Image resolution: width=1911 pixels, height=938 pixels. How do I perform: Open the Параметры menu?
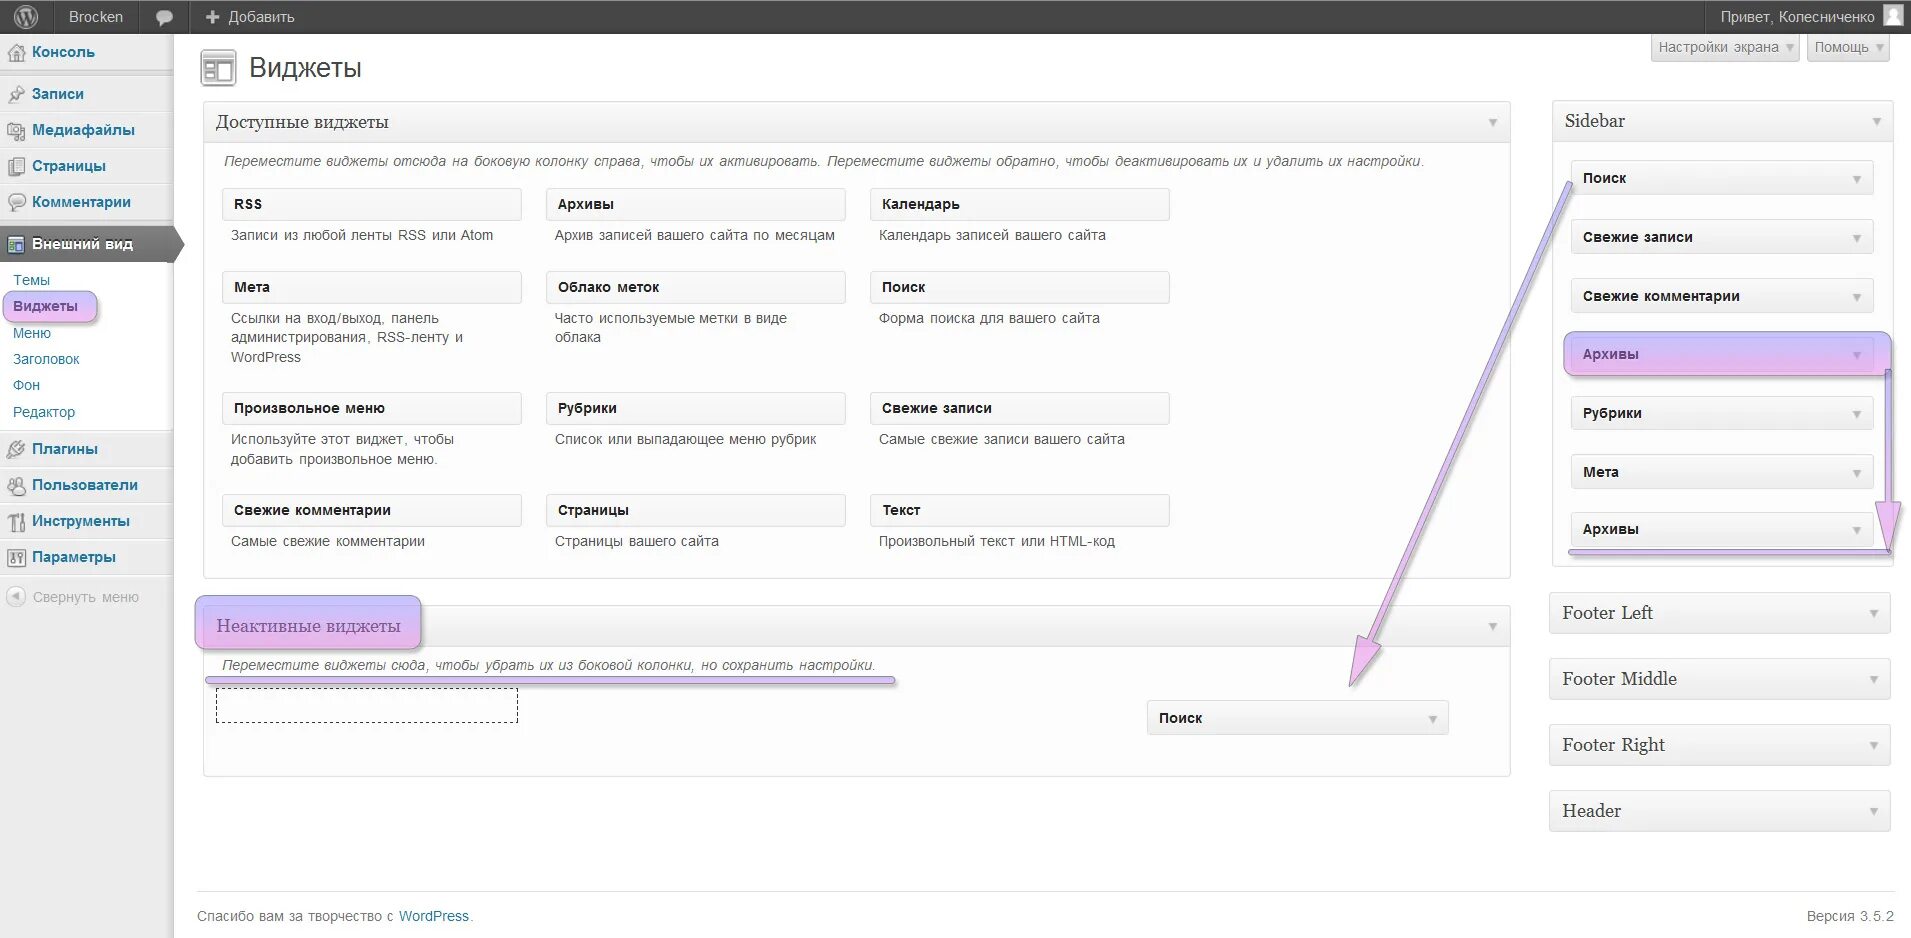tap(74, 557)
